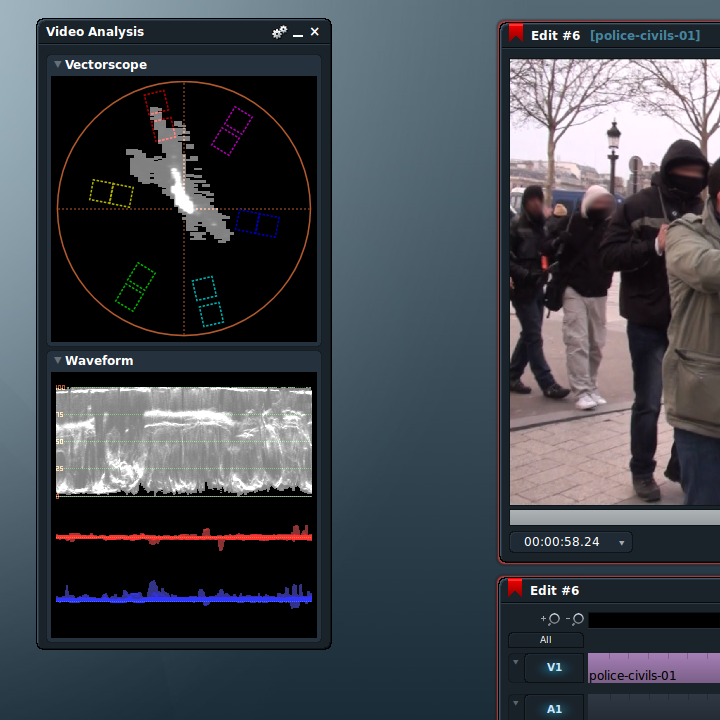This screenshot has width=720, height=720.
Task: Click the black timeline overview strip
Action: pyautogui.click(x=654, y=620)
